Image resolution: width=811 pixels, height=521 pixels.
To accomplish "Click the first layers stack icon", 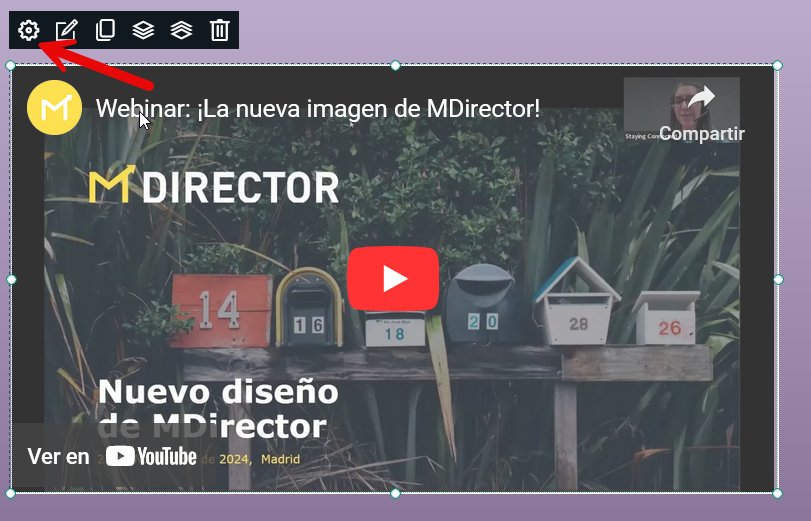I will tap(143, 30).
